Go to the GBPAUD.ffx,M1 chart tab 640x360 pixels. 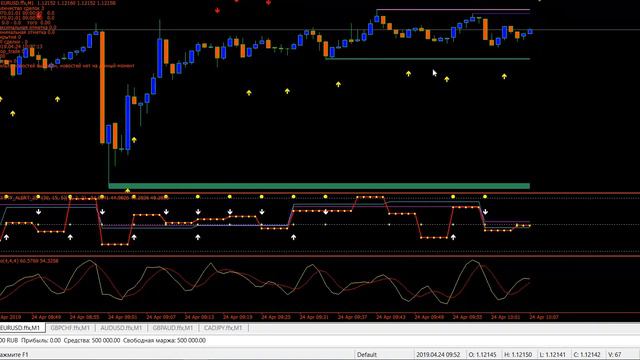click(172, 328)
